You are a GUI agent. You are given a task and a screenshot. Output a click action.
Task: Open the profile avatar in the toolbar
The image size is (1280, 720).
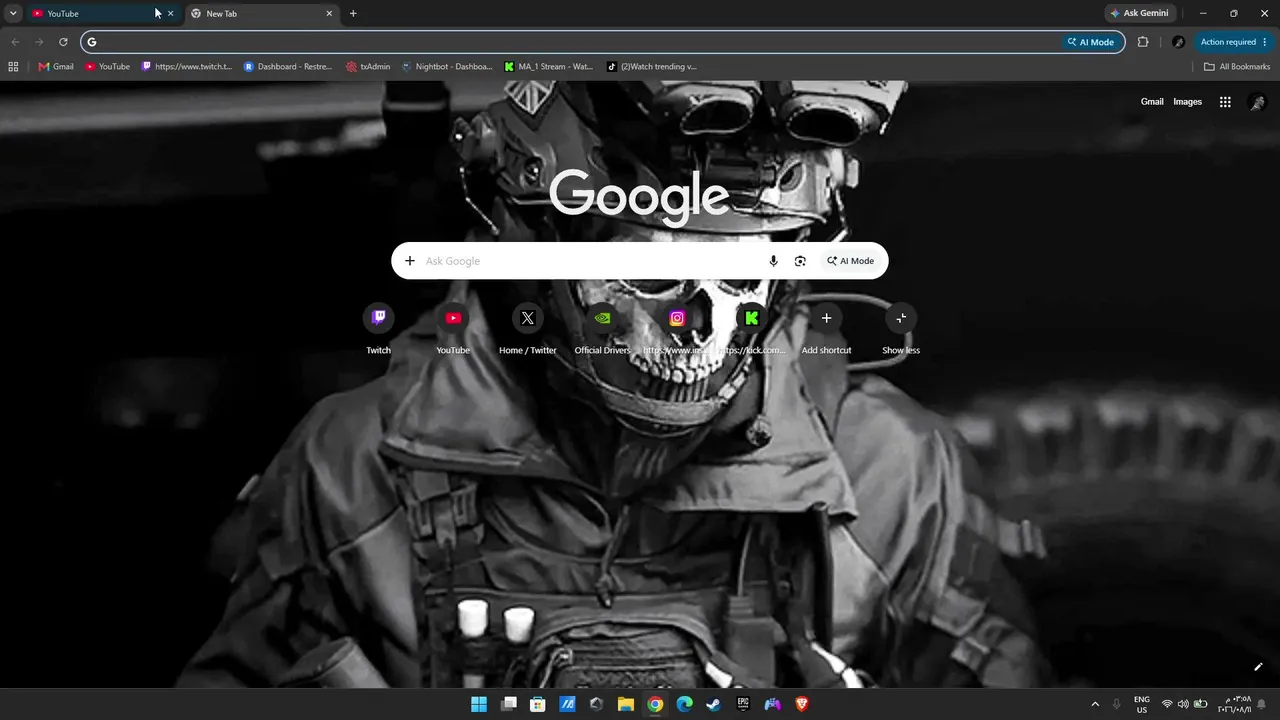pos(1178,42)
